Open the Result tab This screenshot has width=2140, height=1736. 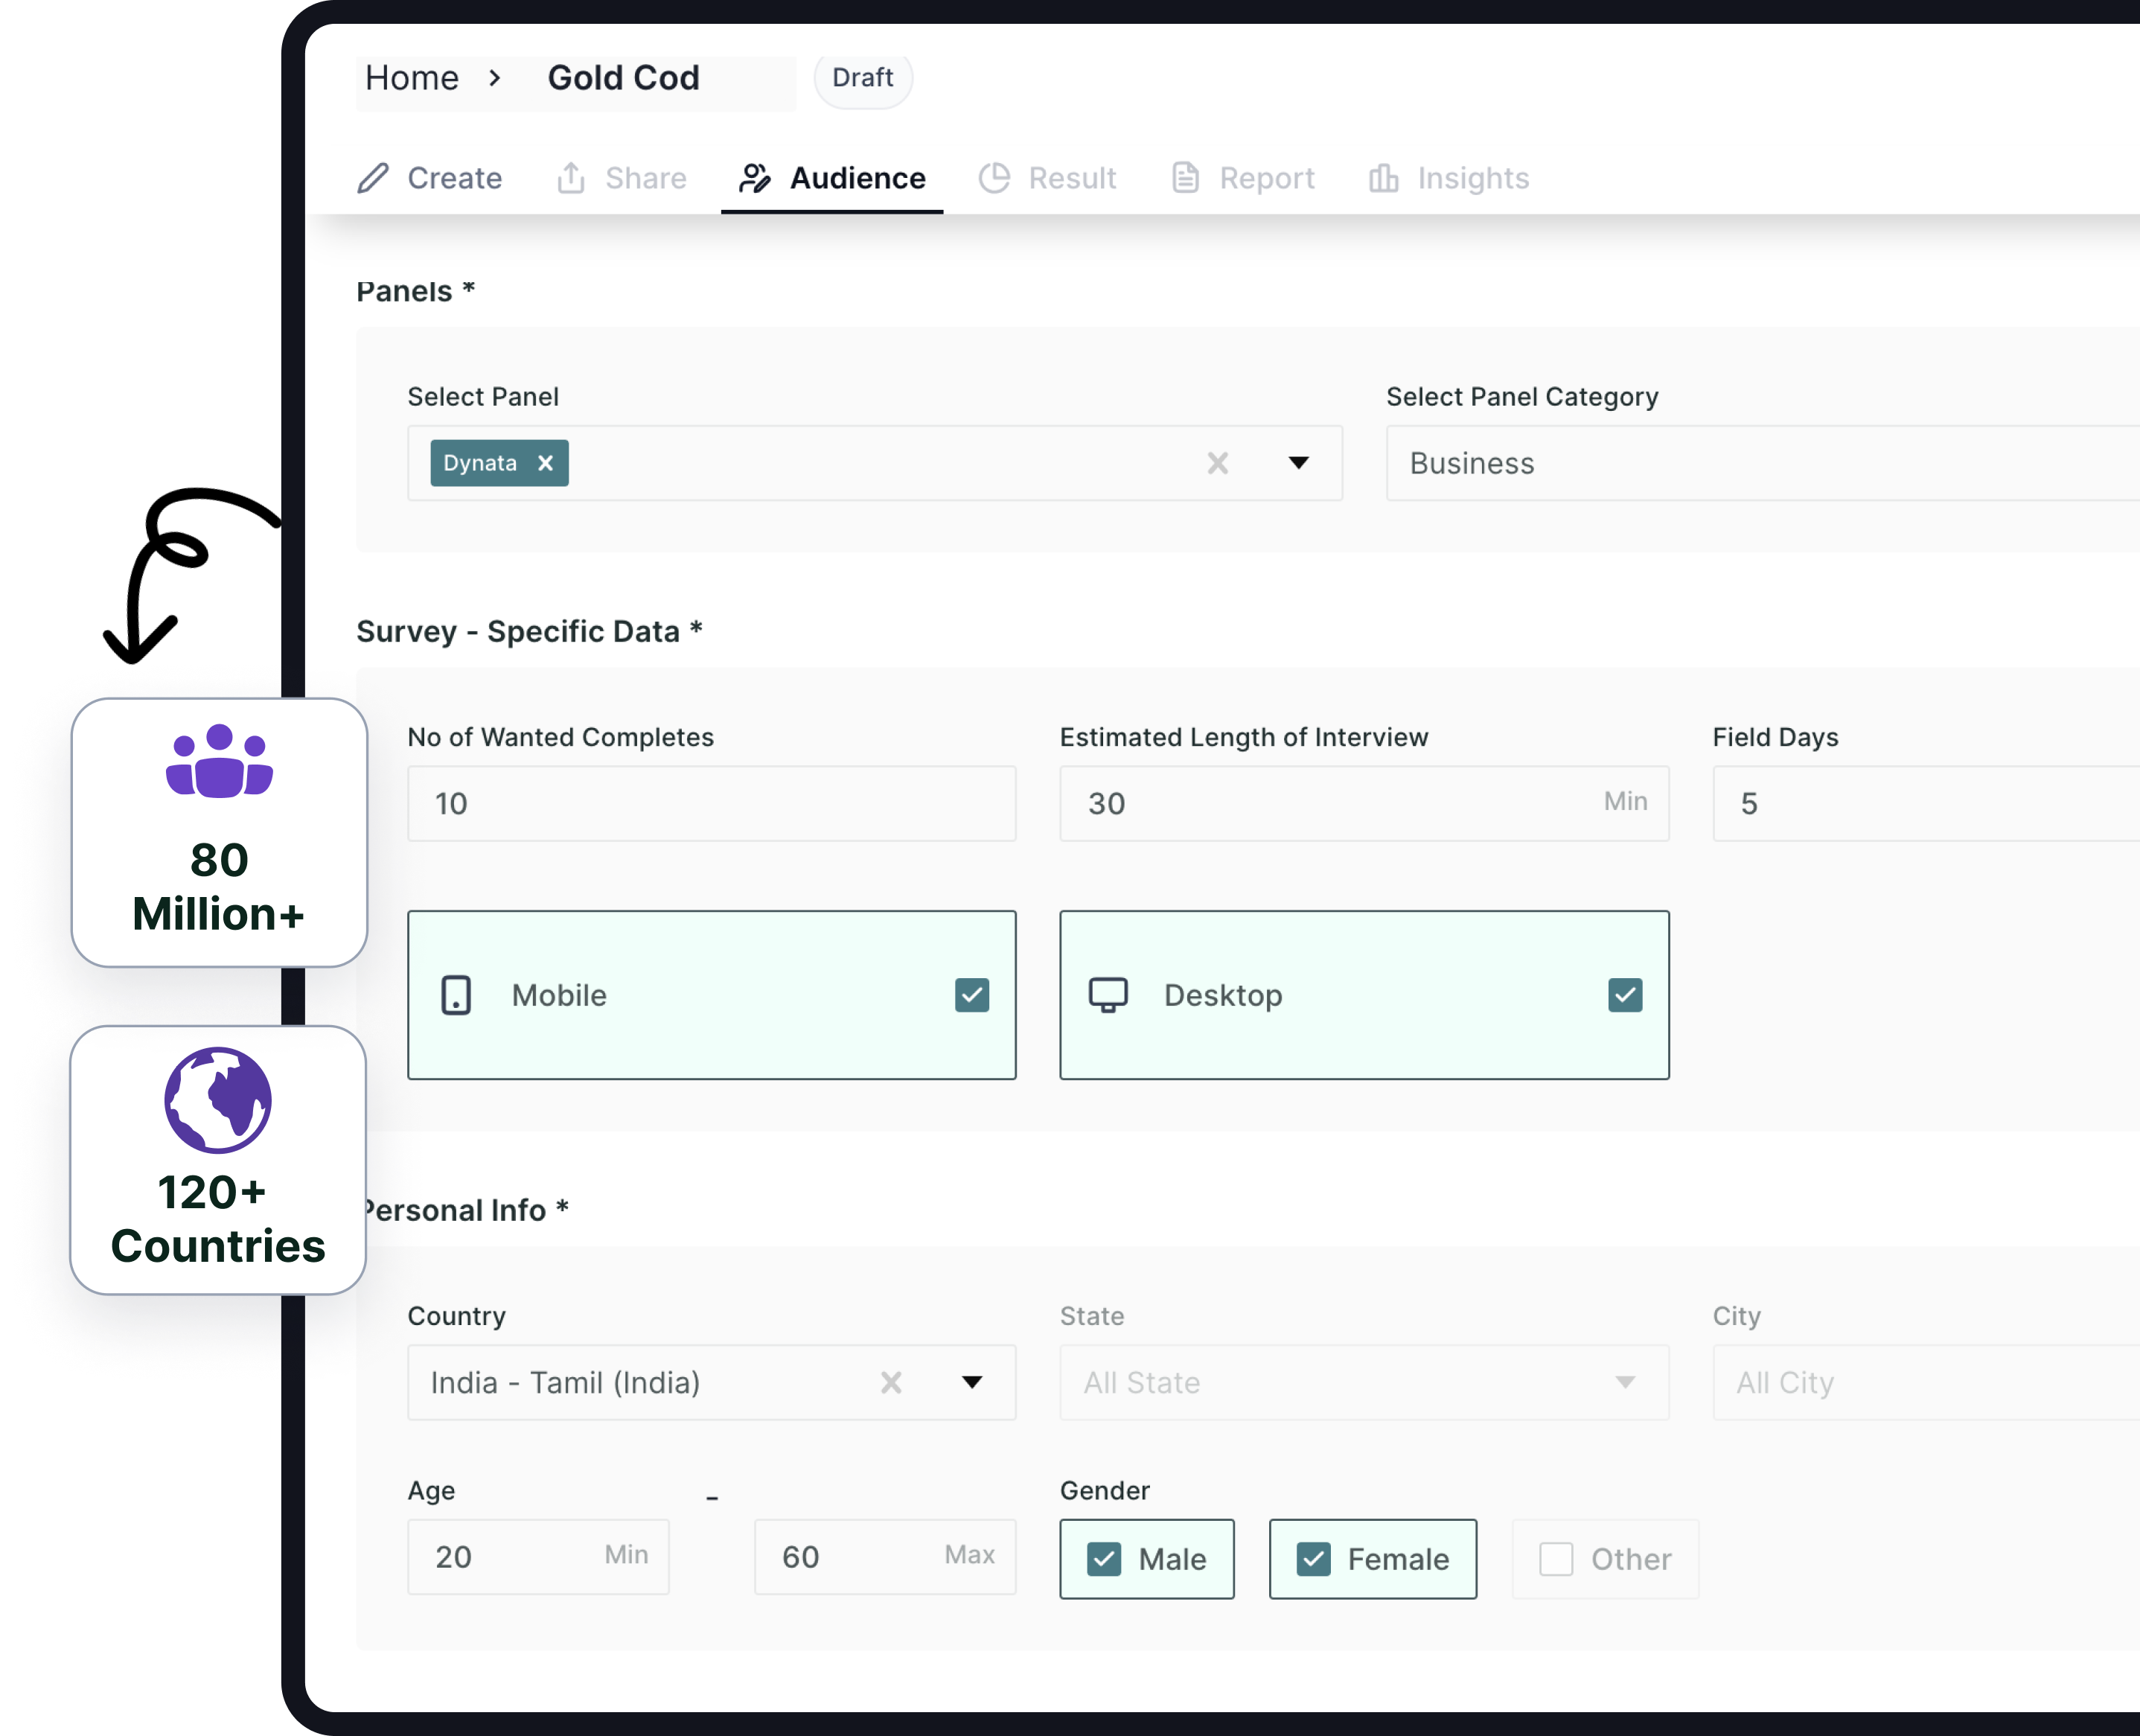[1047, 178]
